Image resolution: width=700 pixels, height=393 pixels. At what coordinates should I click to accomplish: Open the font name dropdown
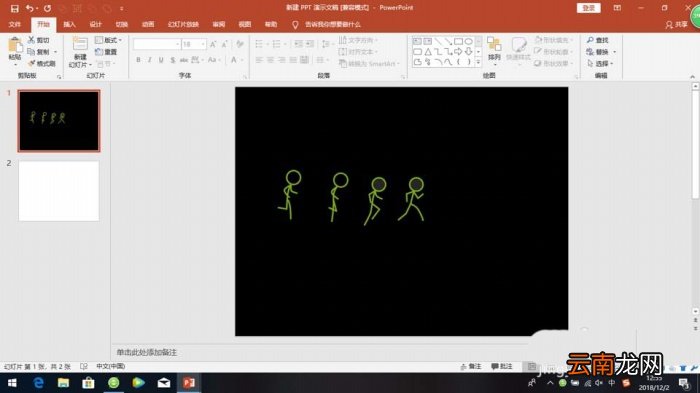pos(177,44)
